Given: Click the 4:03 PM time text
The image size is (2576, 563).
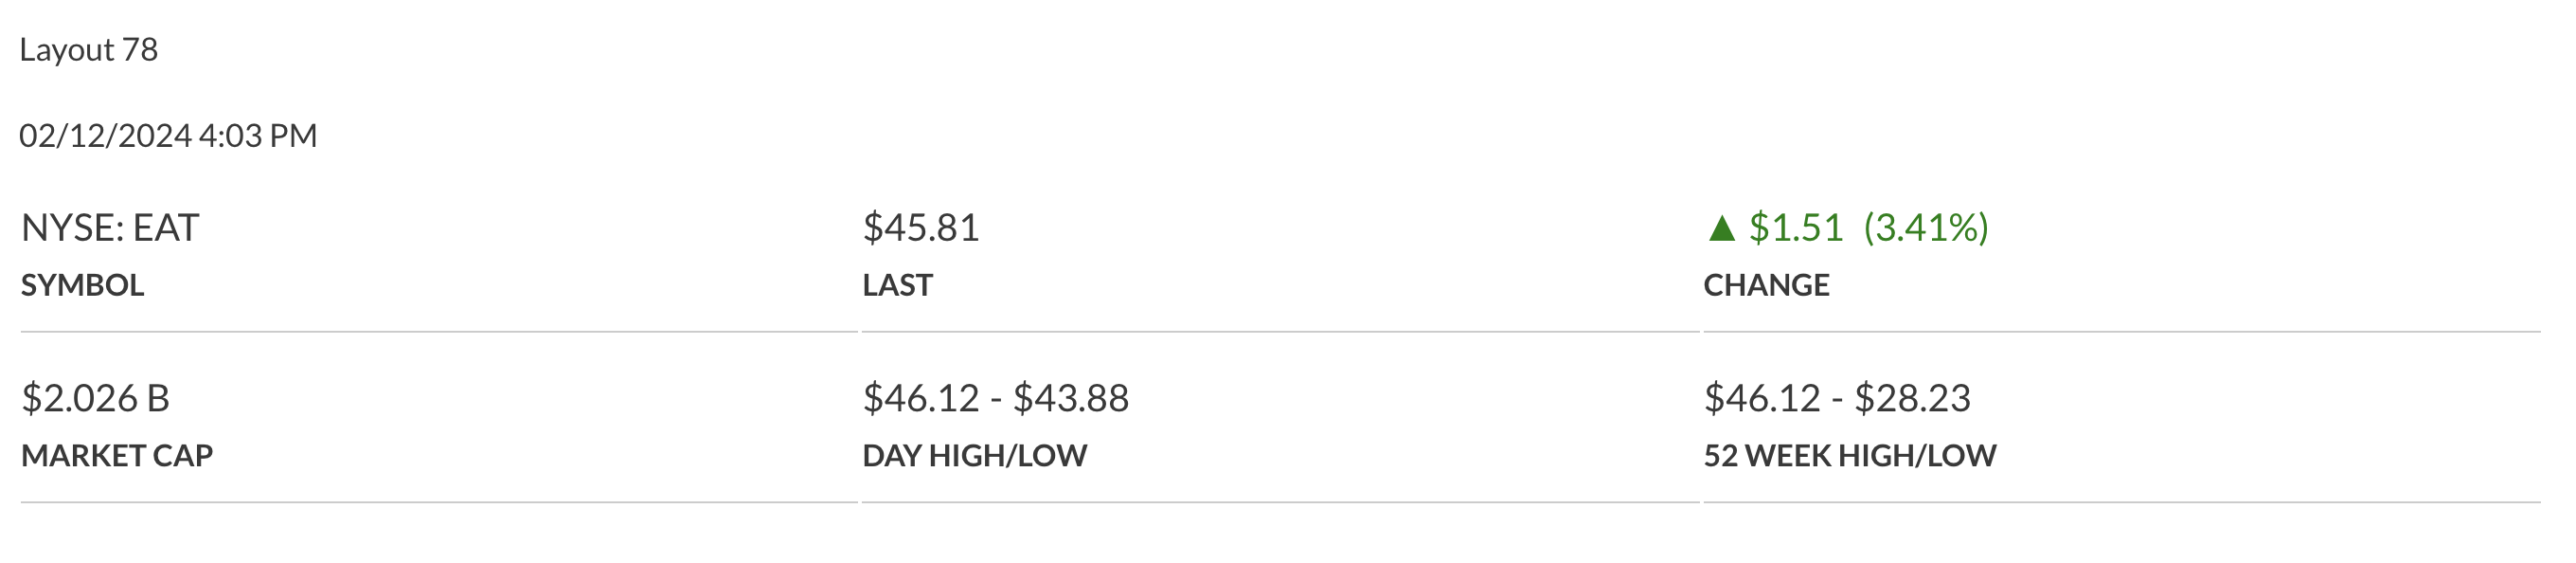Looking at the screenshot, I should 258,136.
